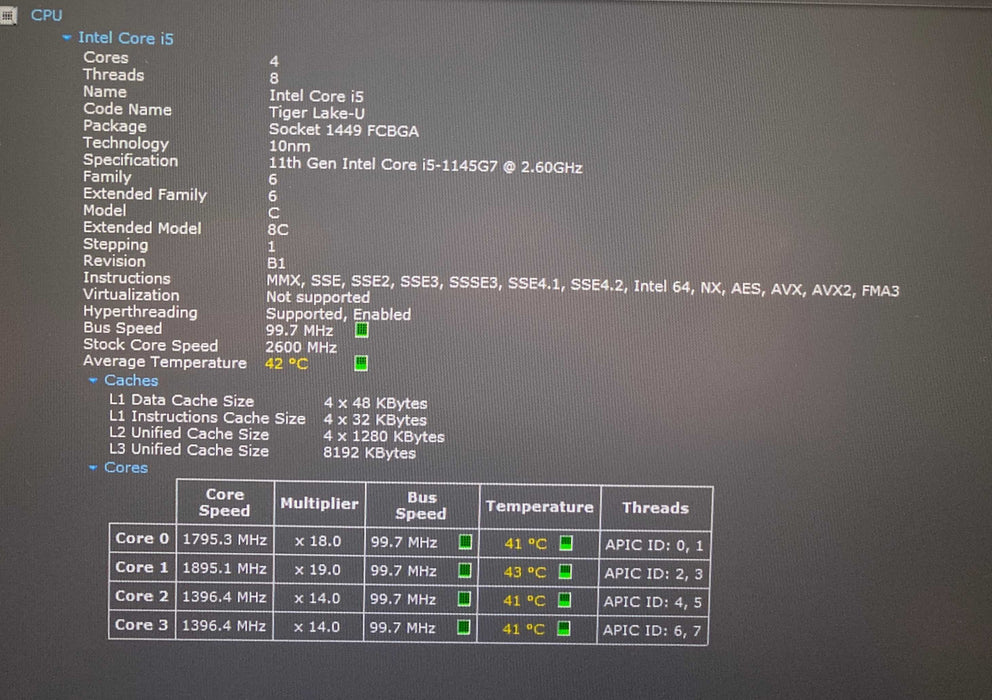Click the L1 Data Cache Size label
Screen dimensions: 992x700
182,401
